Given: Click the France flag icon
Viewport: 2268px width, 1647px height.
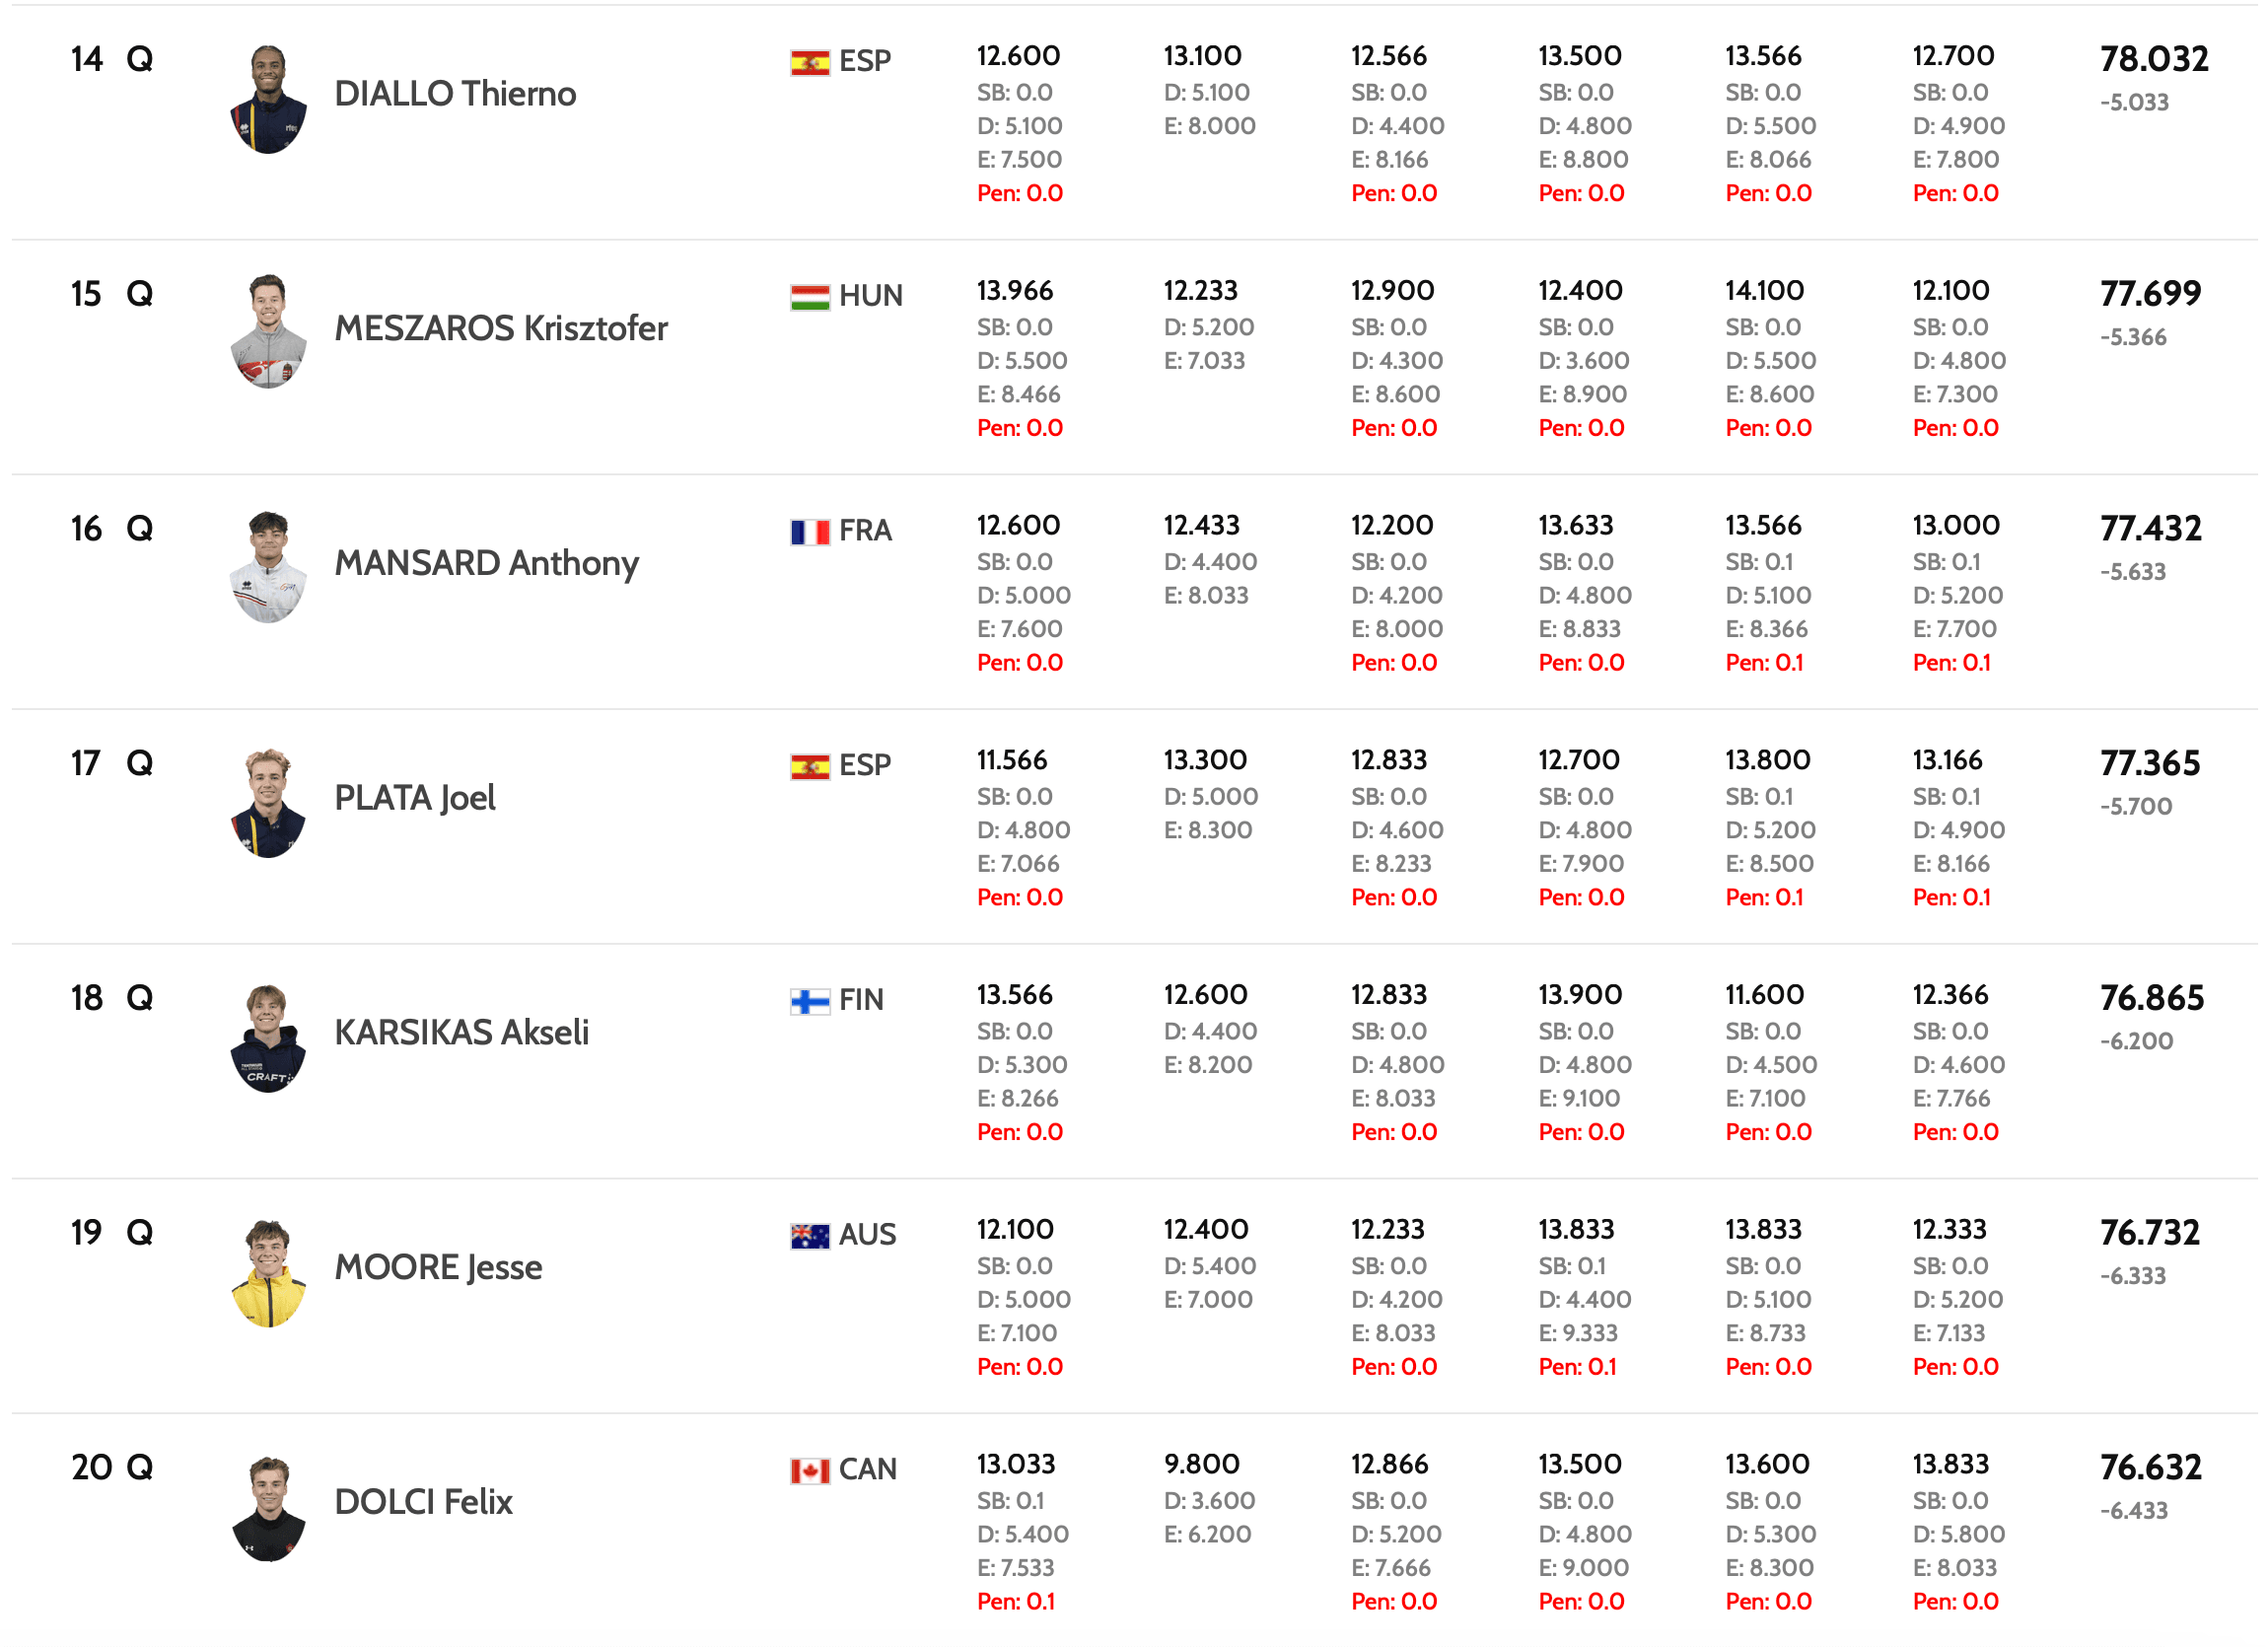Looking at the screenshot, I should [809, 532].
